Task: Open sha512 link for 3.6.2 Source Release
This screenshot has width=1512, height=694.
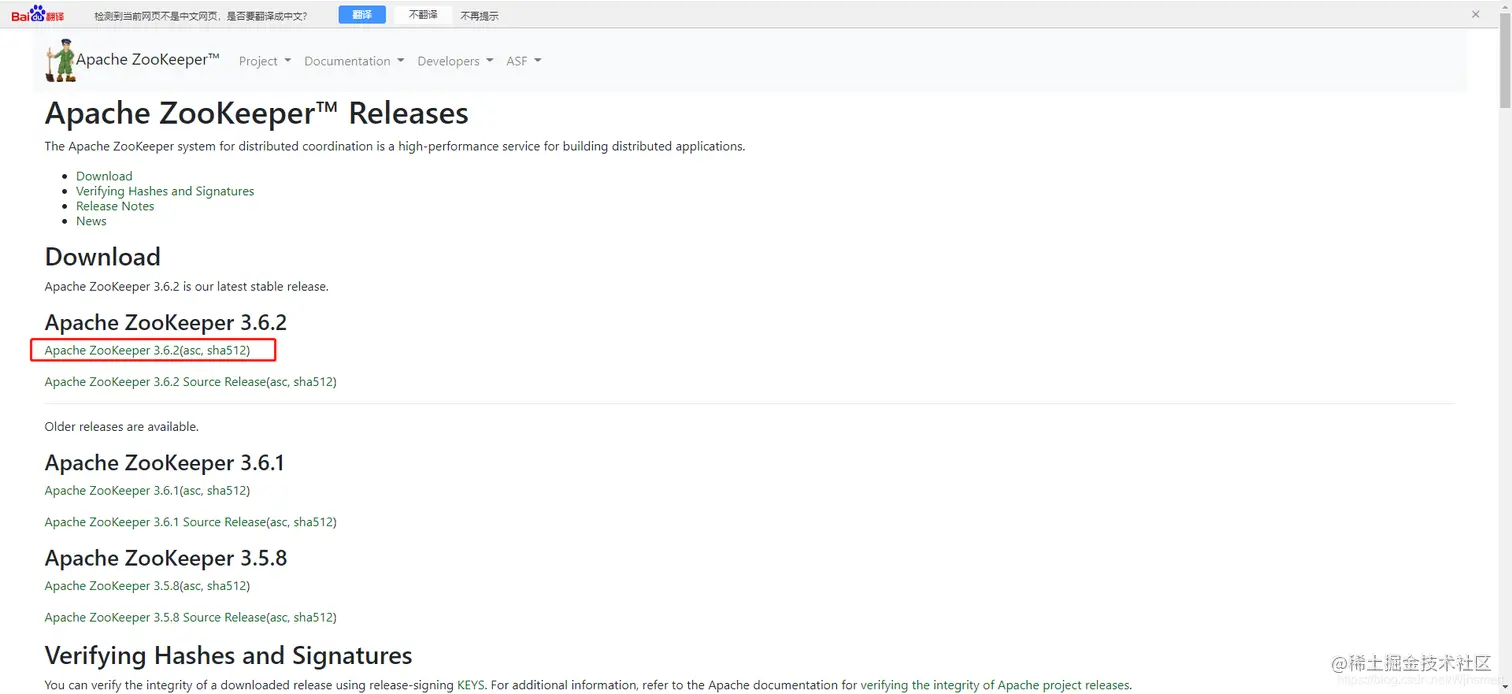Action: pos(313,382)
